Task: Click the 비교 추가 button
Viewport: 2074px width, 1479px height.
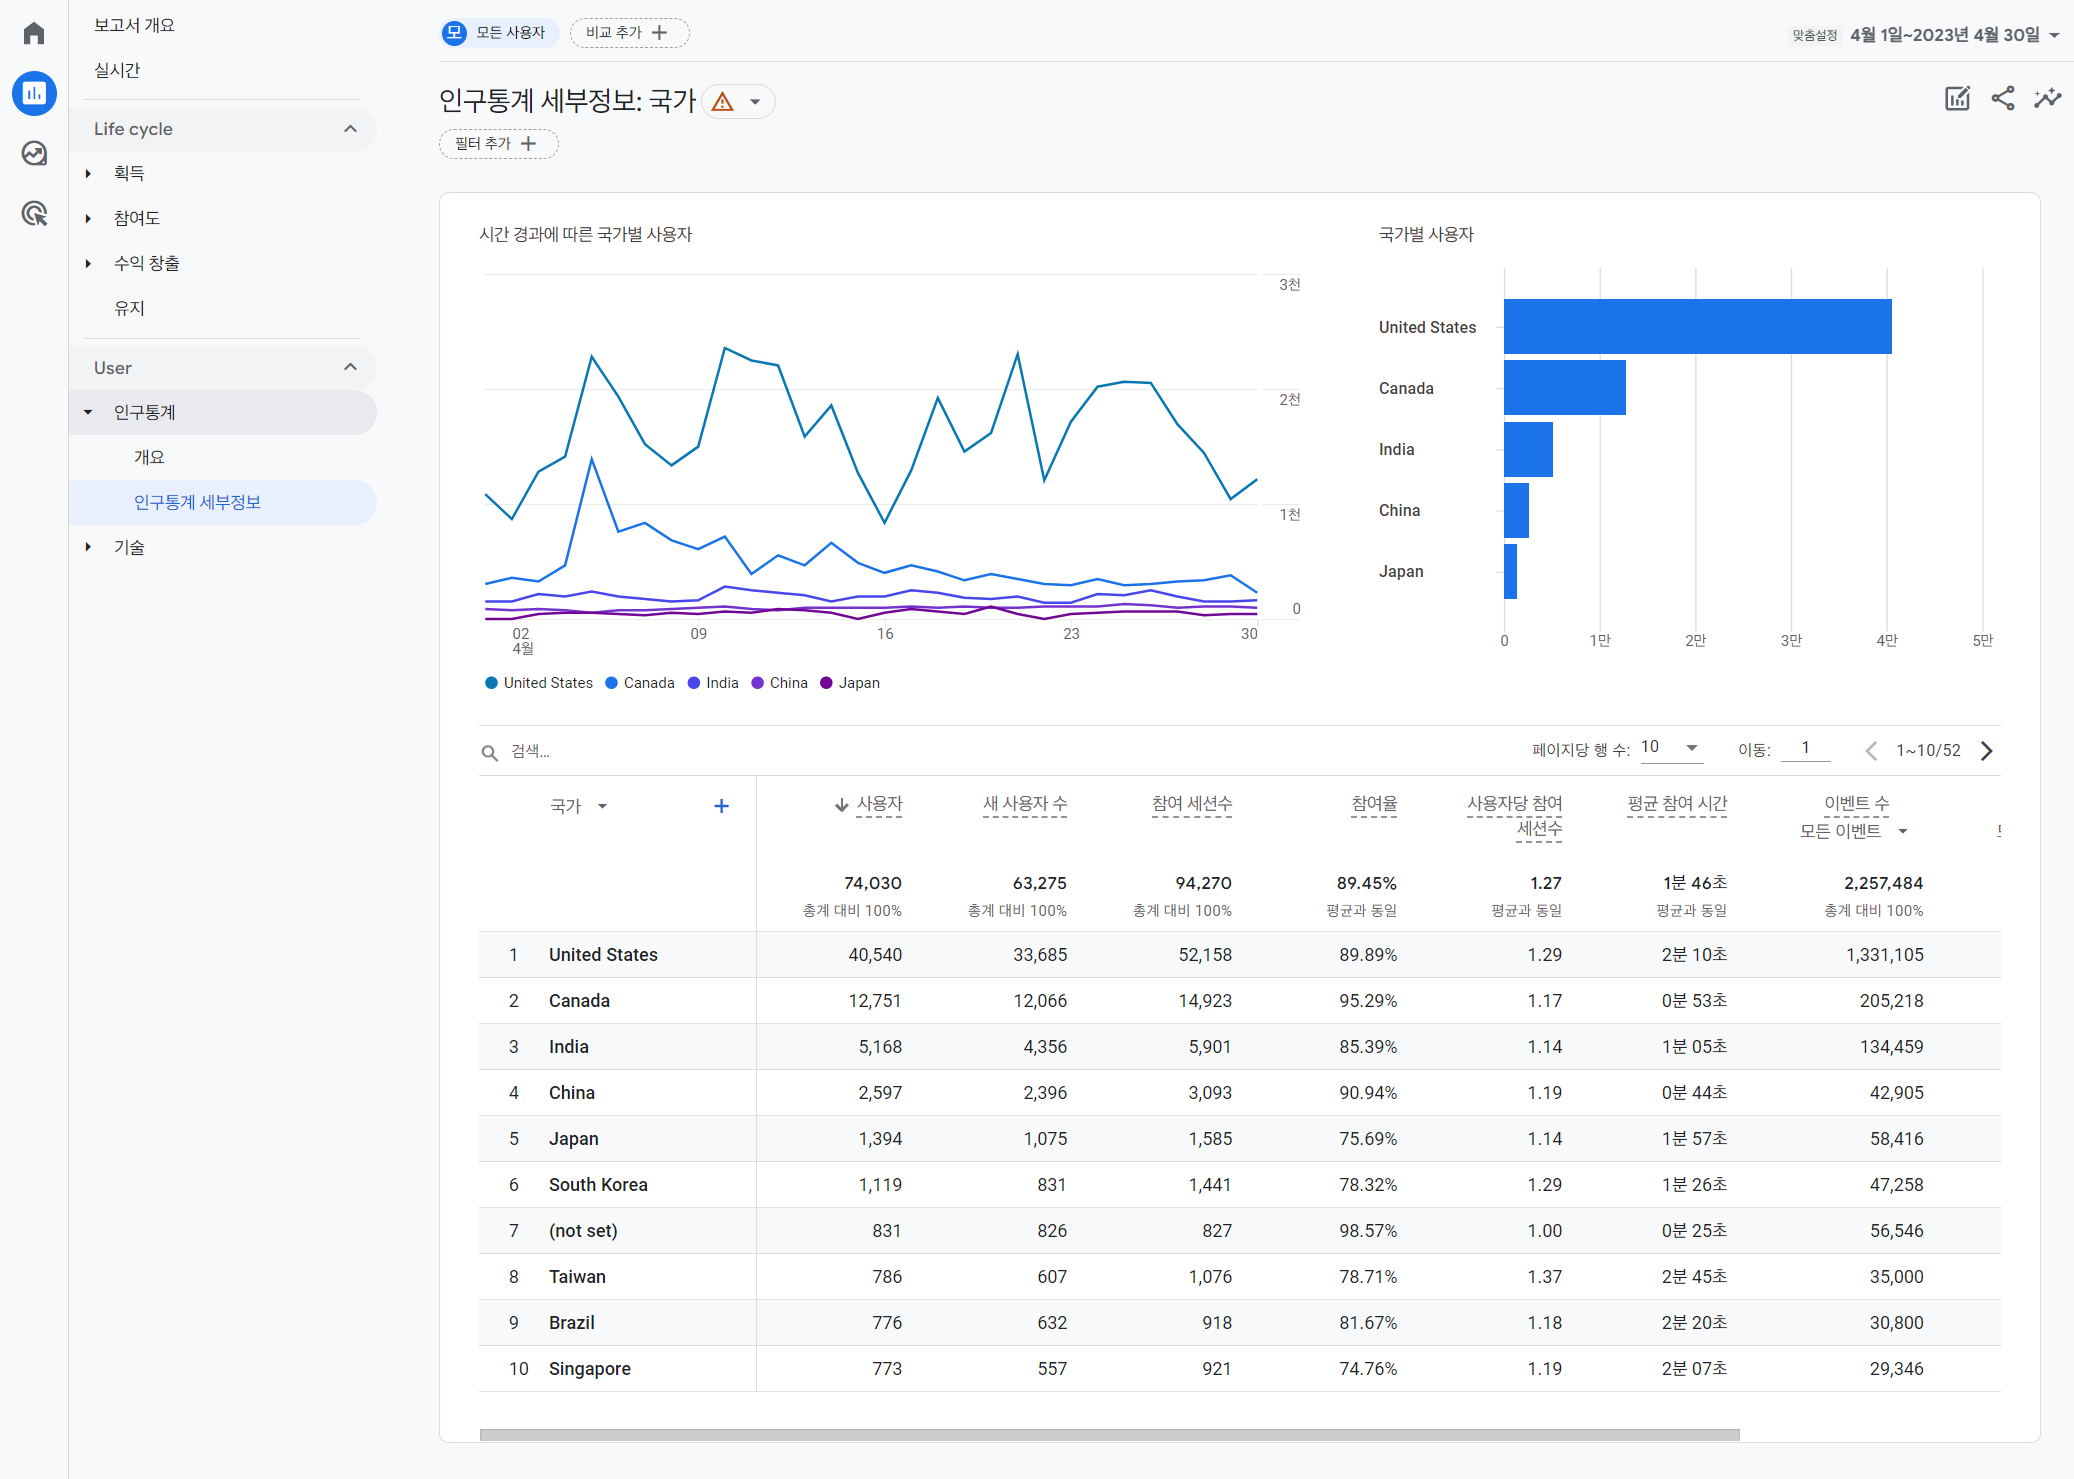Action: click(629, 33)
